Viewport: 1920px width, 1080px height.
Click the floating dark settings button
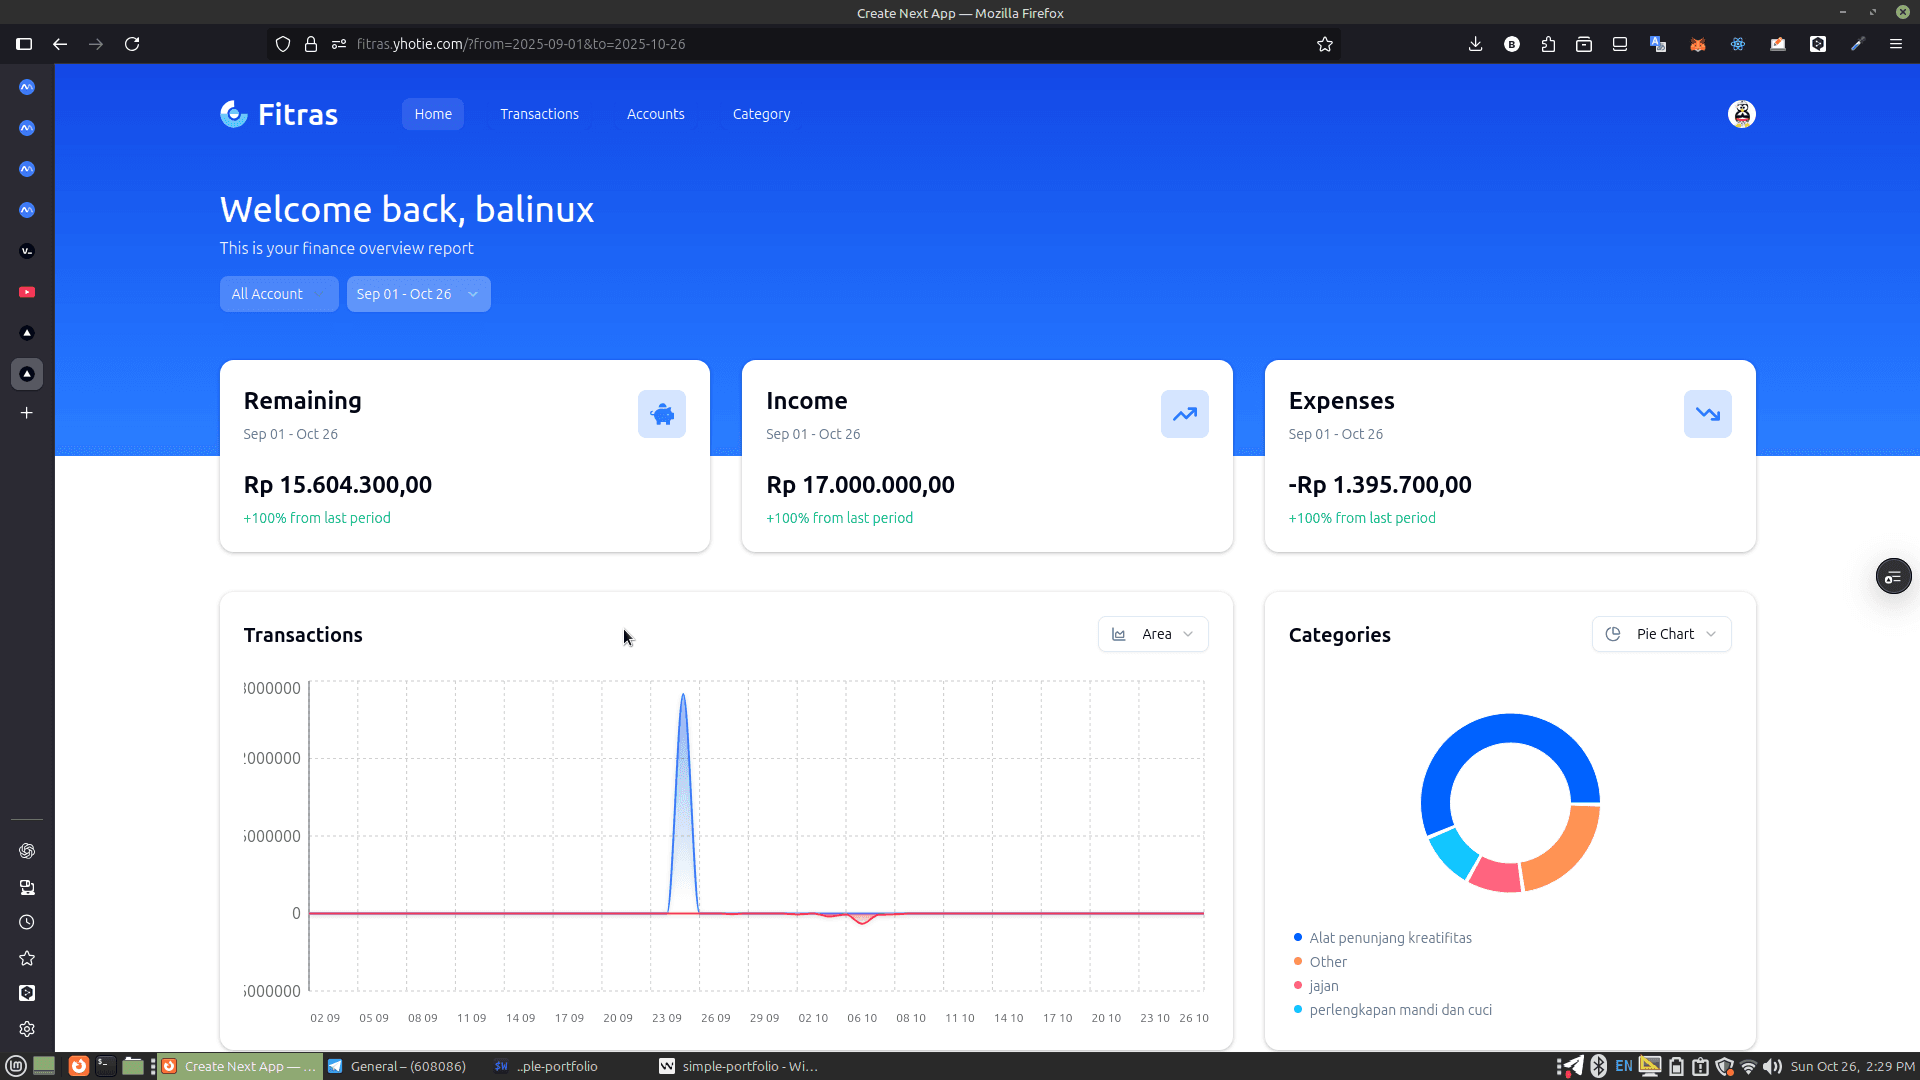point(1892,577)
